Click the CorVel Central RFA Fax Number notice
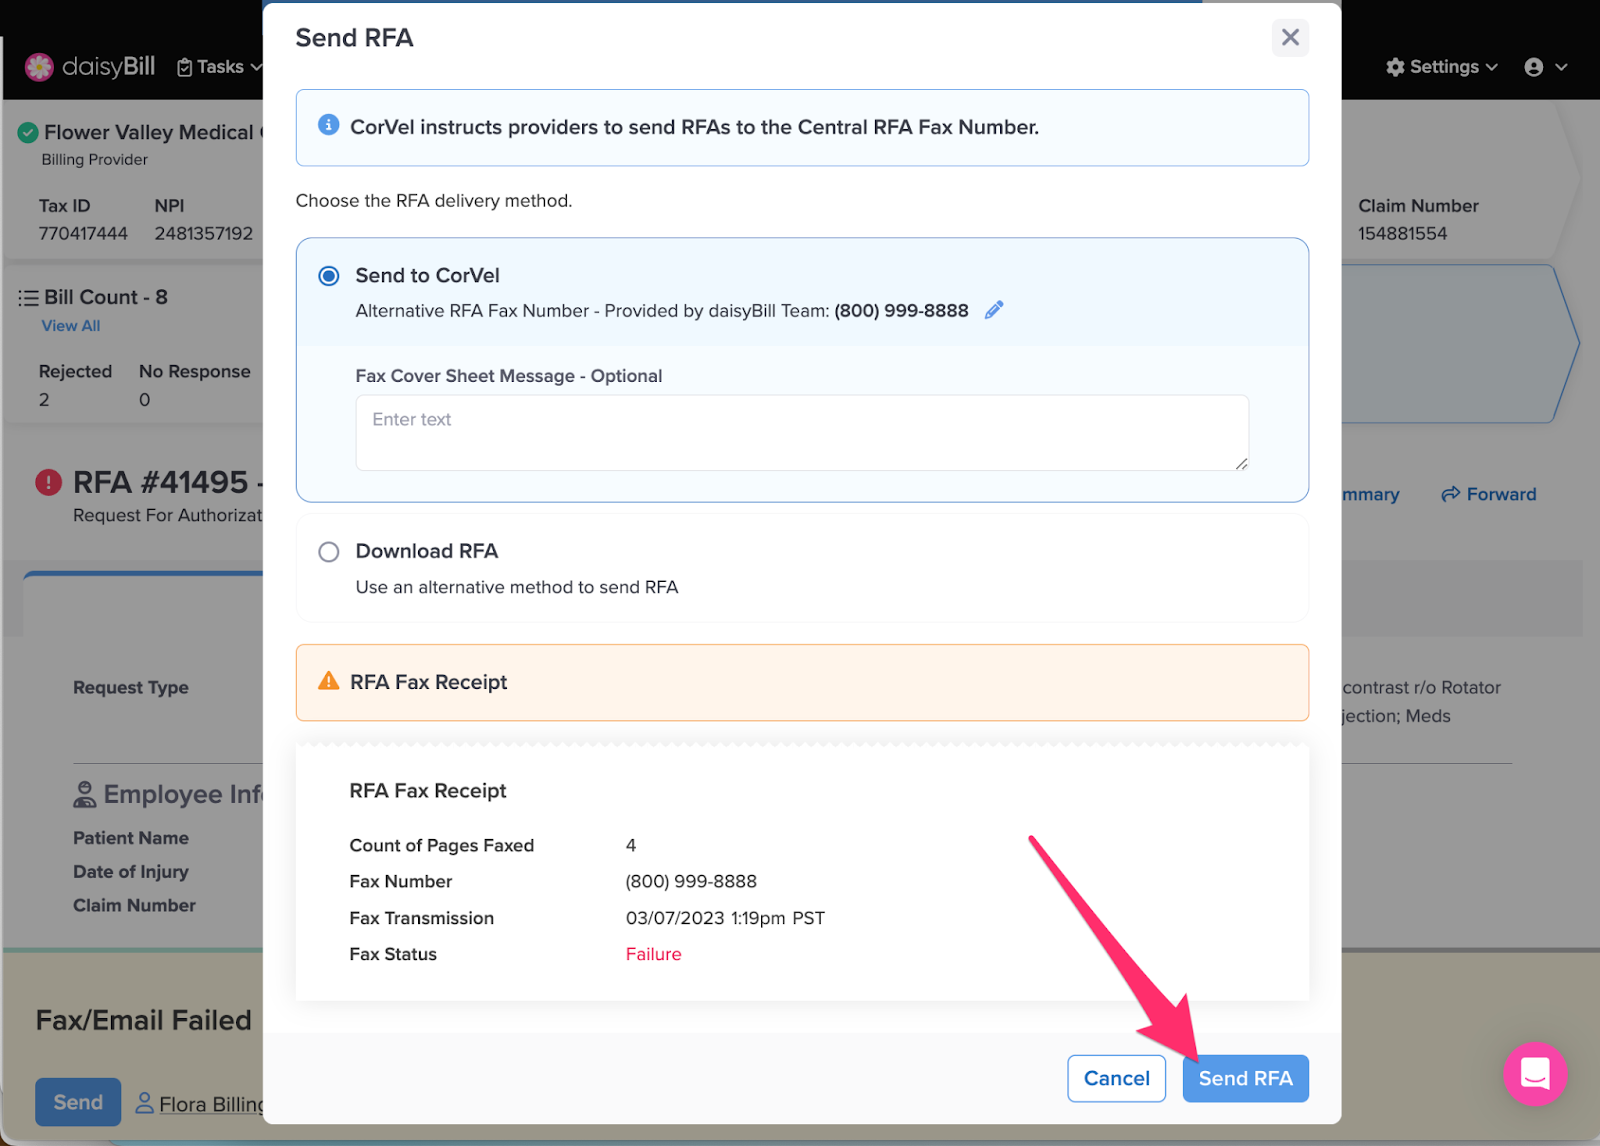Image resolution: width=1600 pixels, height=1146 pixels. pos(802,127)
